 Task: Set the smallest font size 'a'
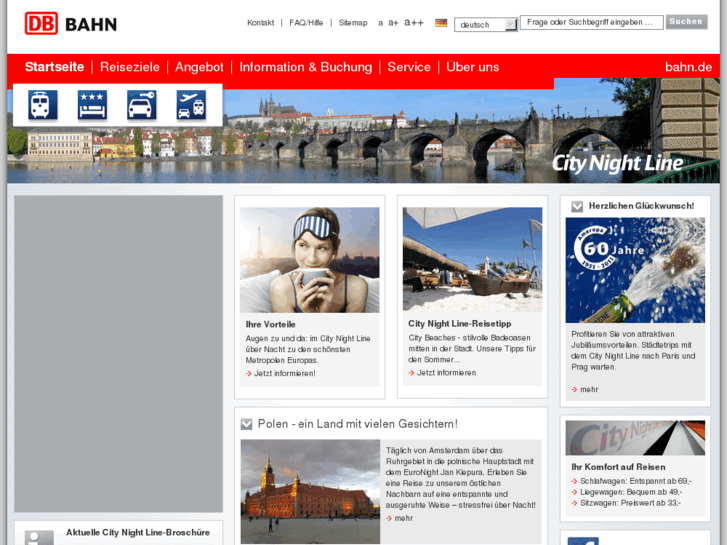coord(381,23)
